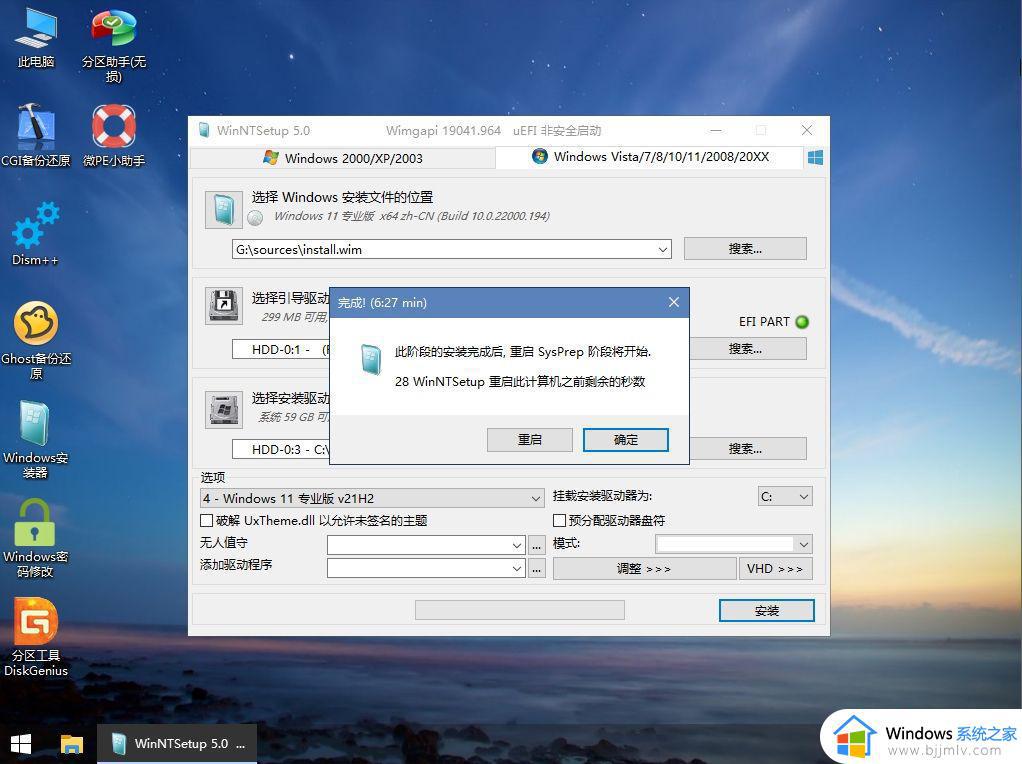Expand the 无人值守 dropdown

click(x=517, y=545)
